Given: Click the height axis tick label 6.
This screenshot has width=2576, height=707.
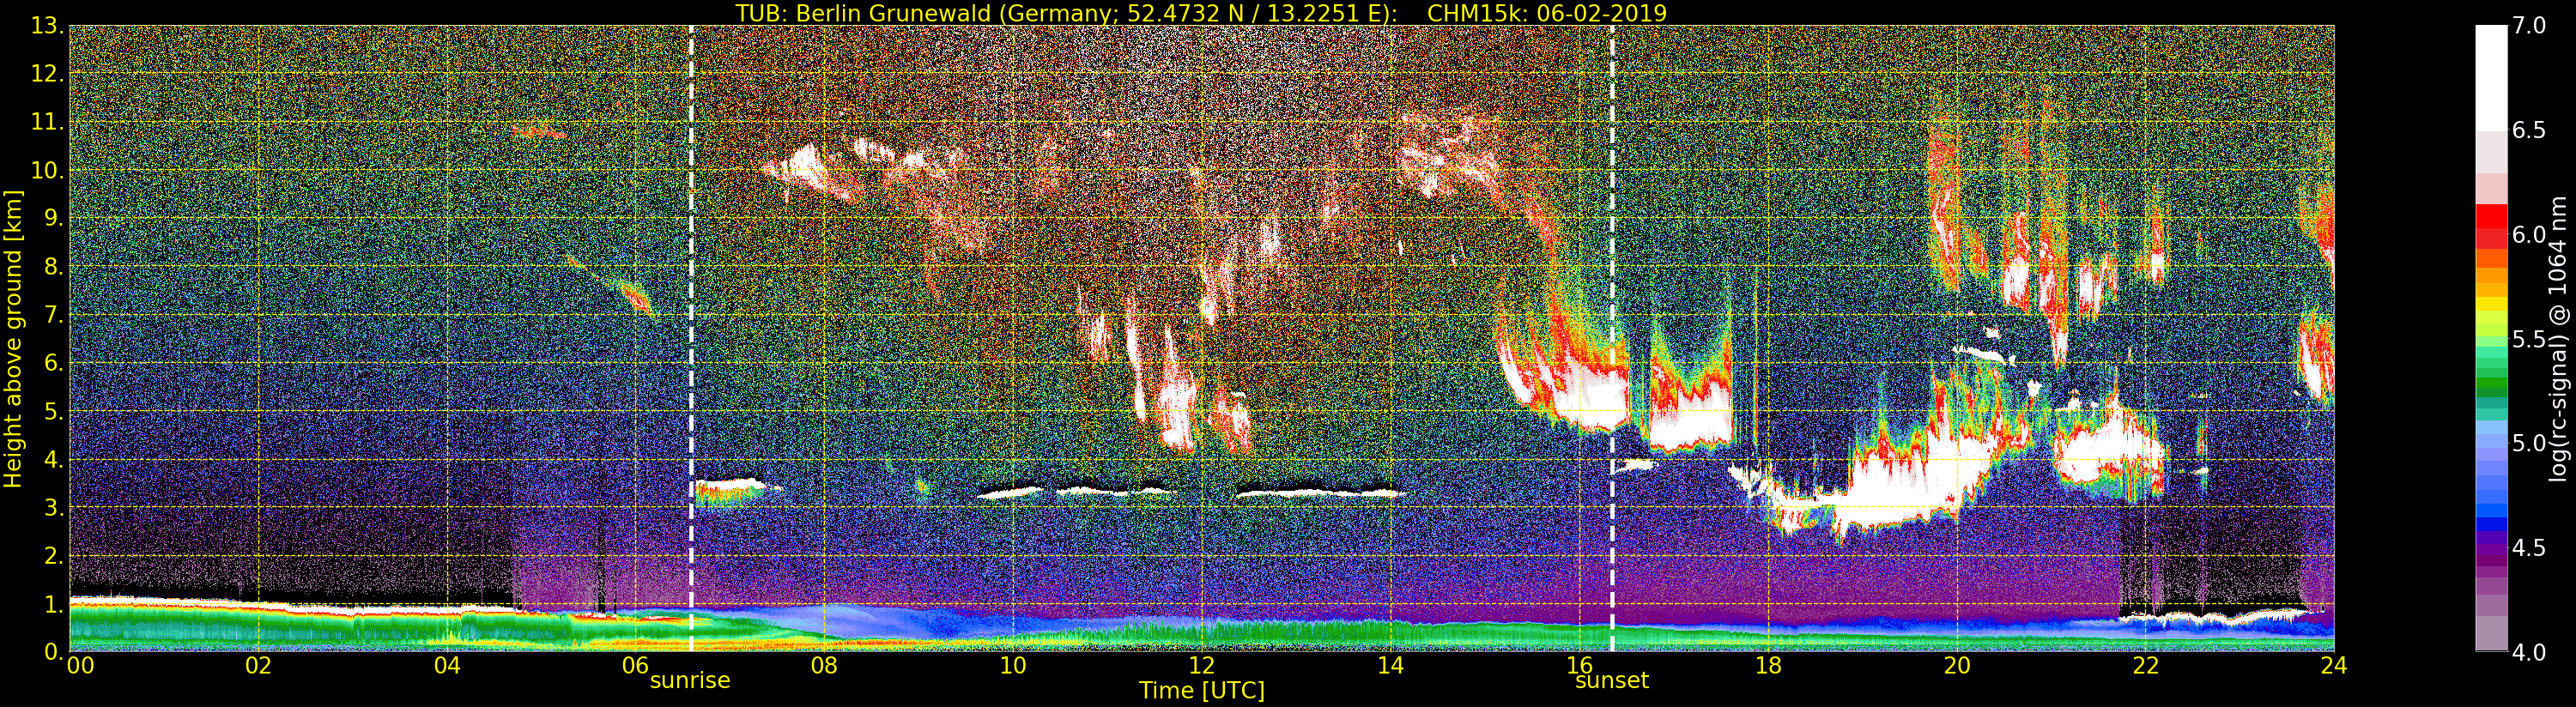Looking at the screenshot, I should coord(54,363).
